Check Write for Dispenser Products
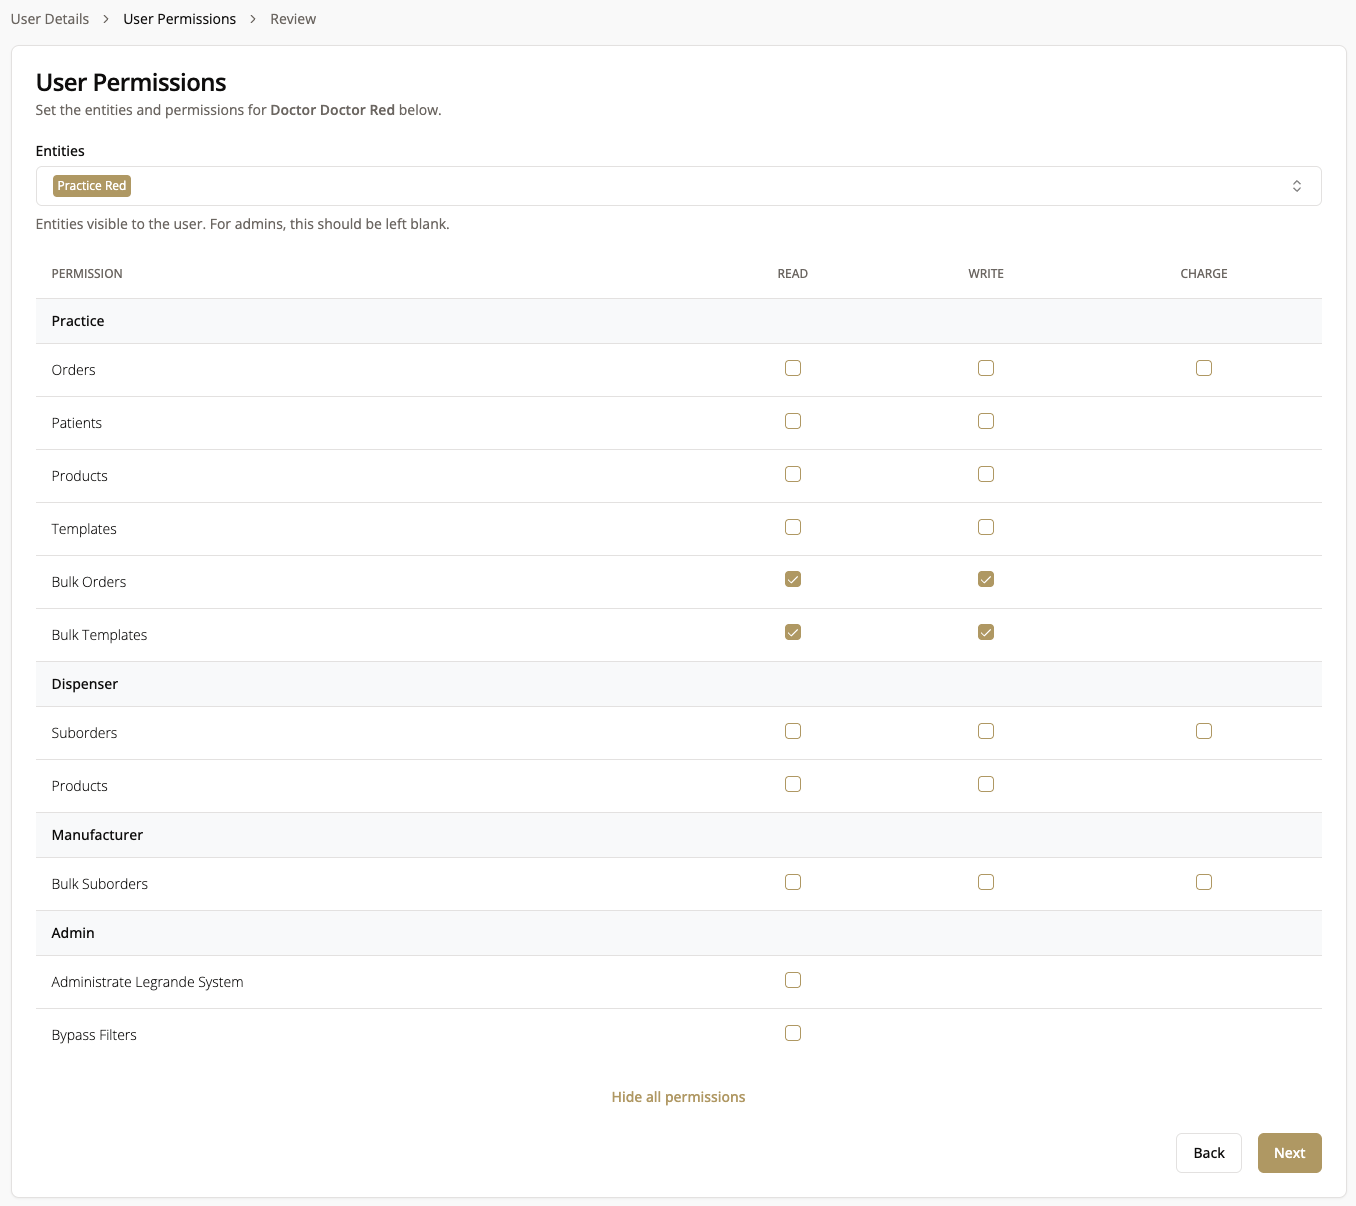Screen dimensions: 1356x1206 coord(986,784)
